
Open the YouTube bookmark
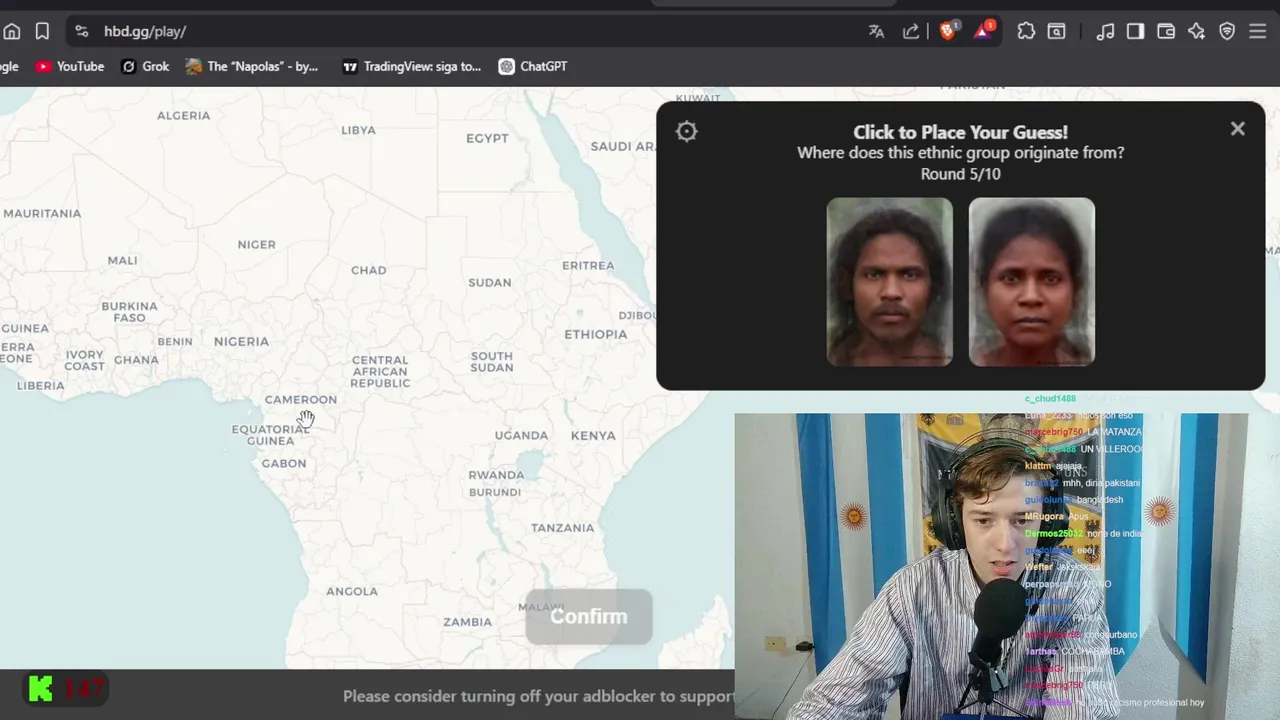(x=70, y=66)
